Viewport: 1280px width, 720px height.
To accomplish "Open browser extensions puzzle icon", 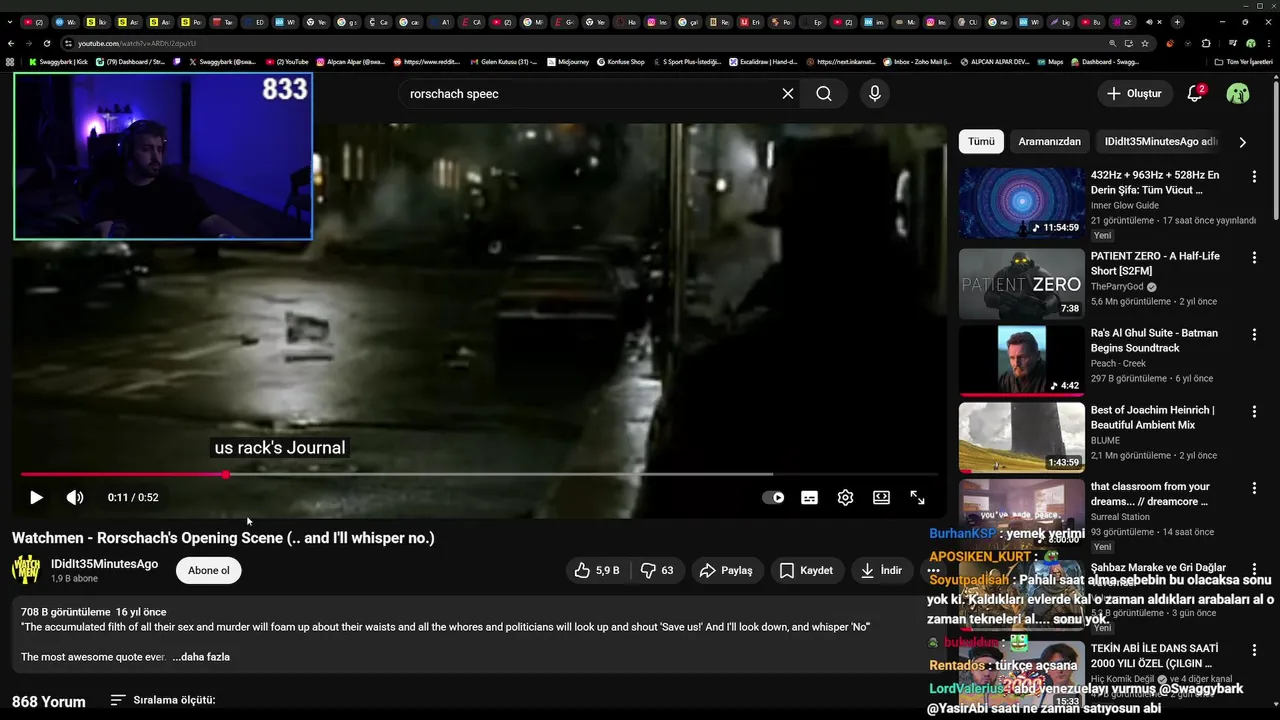I will tap(1206, 44).
